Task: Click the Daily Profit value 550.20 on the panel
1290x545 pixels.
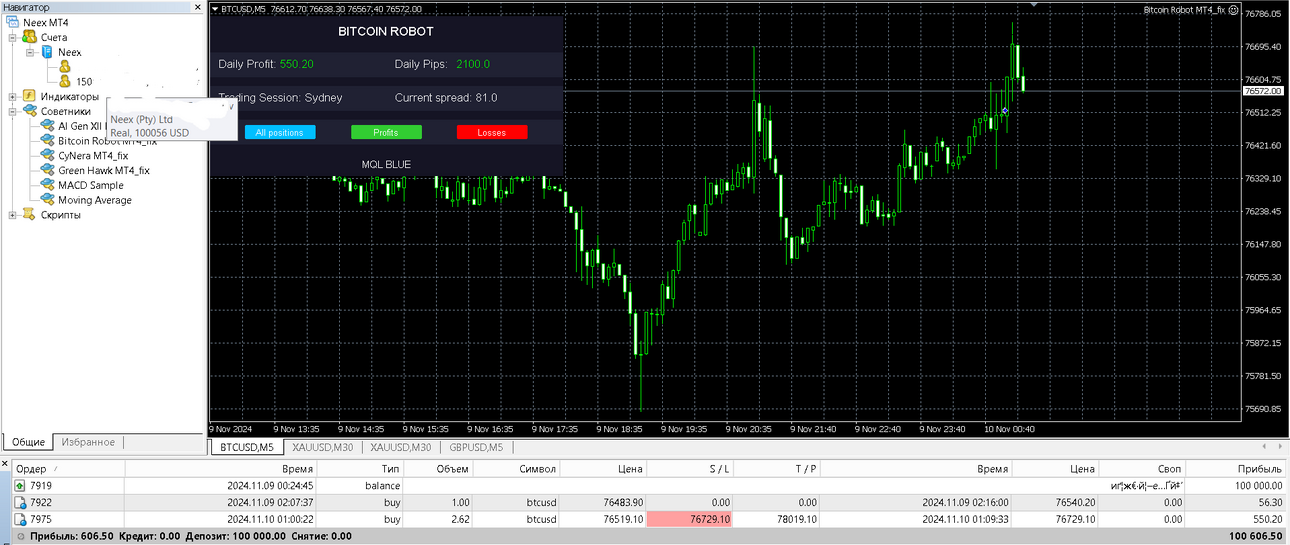Action: click(x=297, y=64)
